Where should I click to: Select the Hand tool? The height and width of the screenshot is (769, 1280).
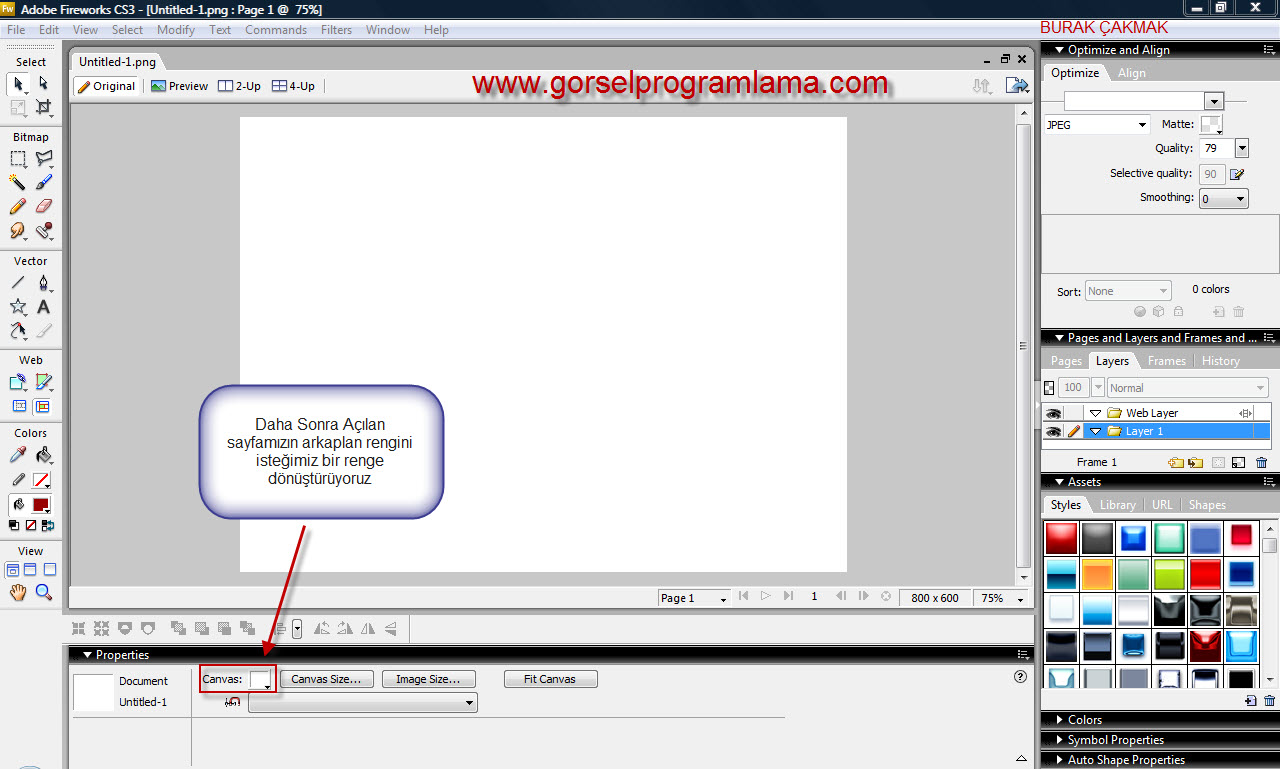pos(18,593)
